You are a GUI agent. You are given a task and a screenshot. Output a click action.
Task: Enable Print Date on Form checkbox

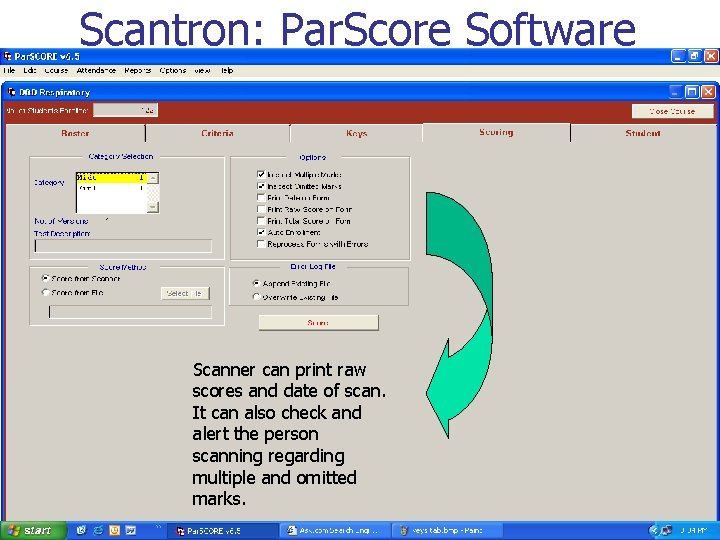(x=261, y=197)
